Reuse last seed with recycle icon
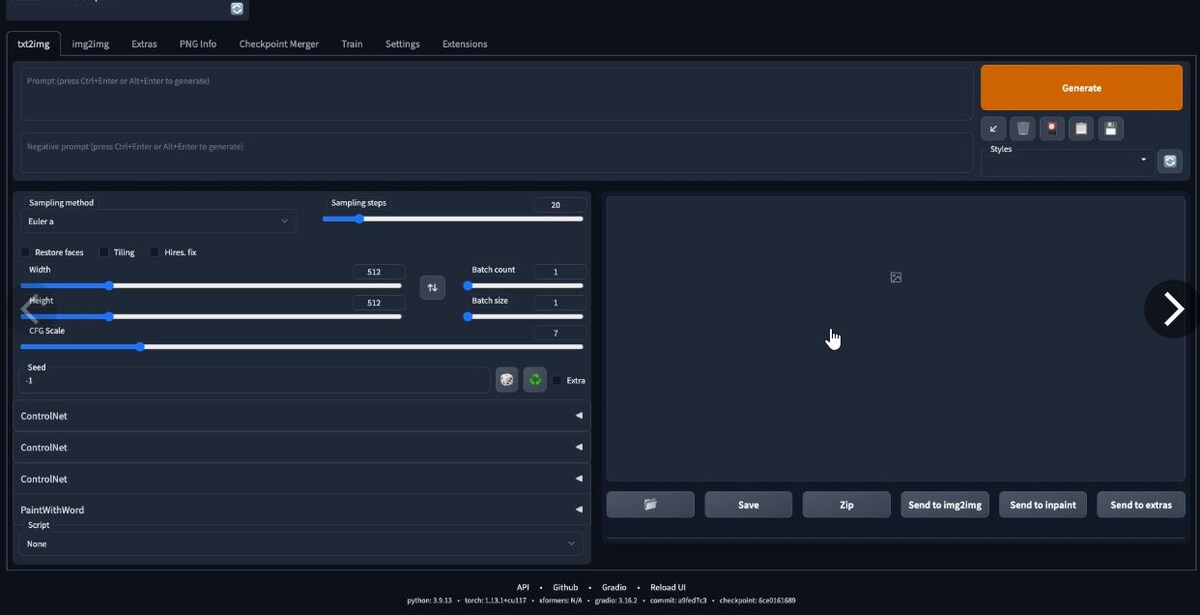 pos(535,380)
